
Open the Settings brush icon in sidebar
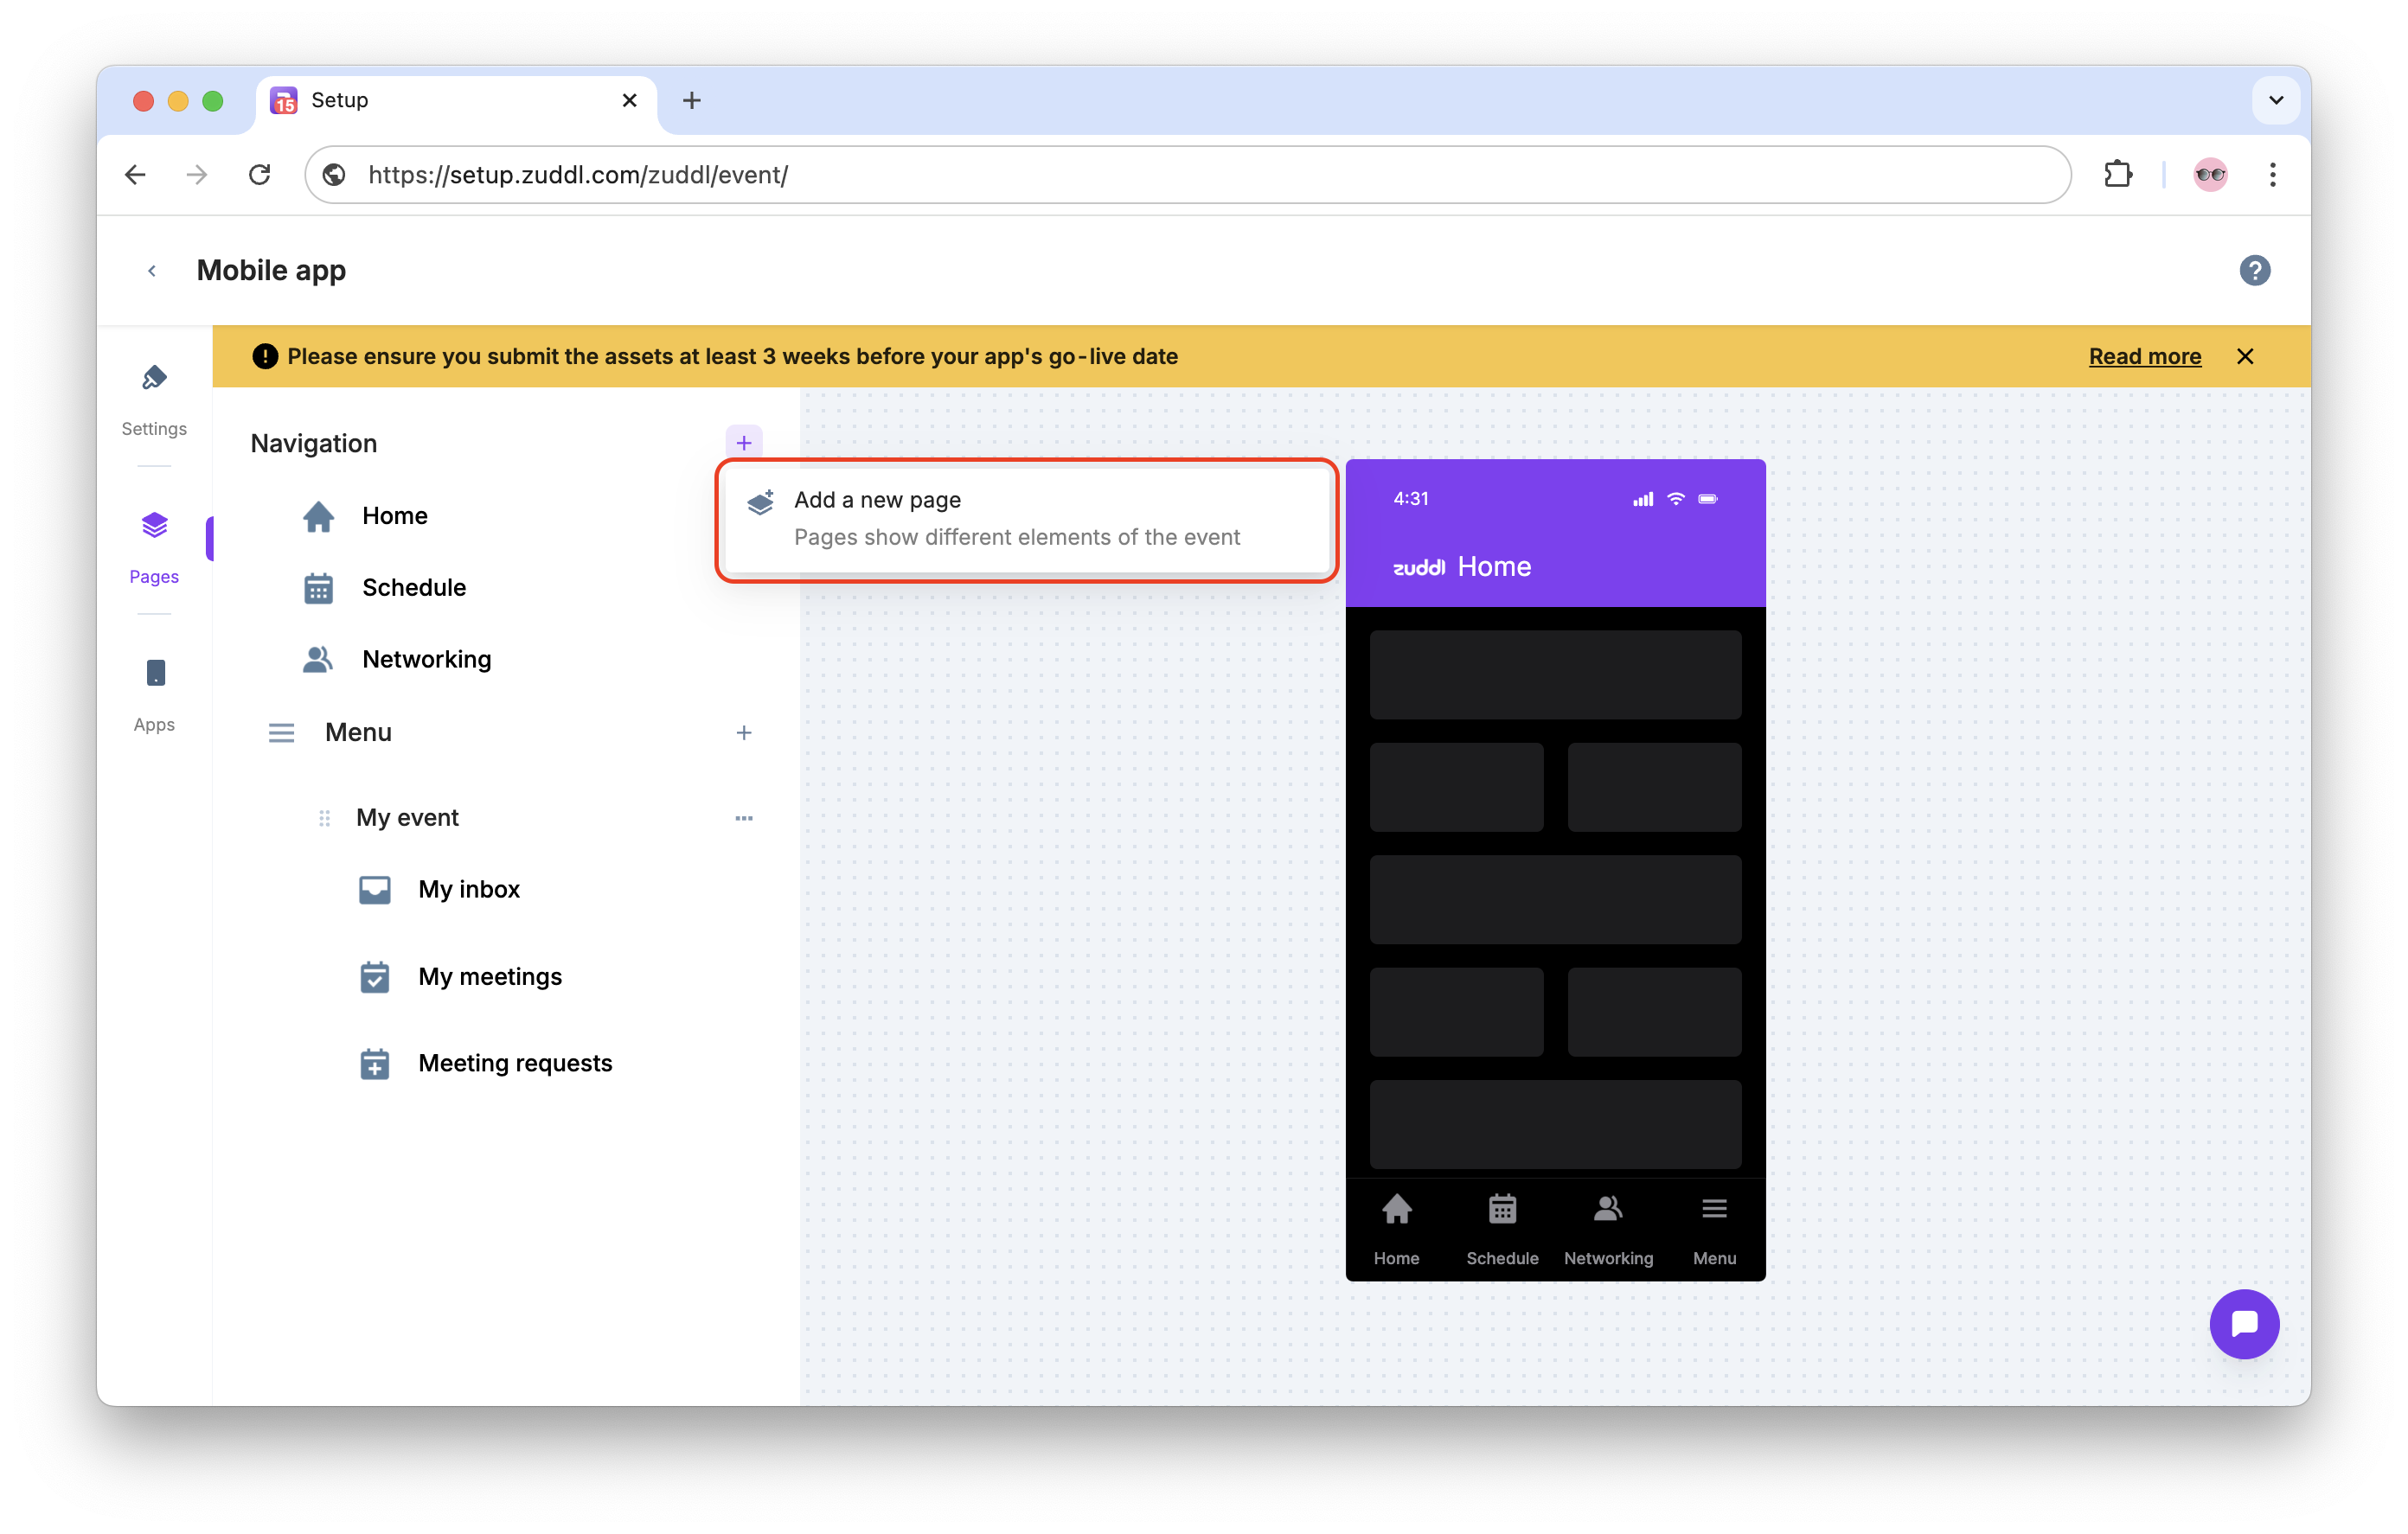click(154, 378)
